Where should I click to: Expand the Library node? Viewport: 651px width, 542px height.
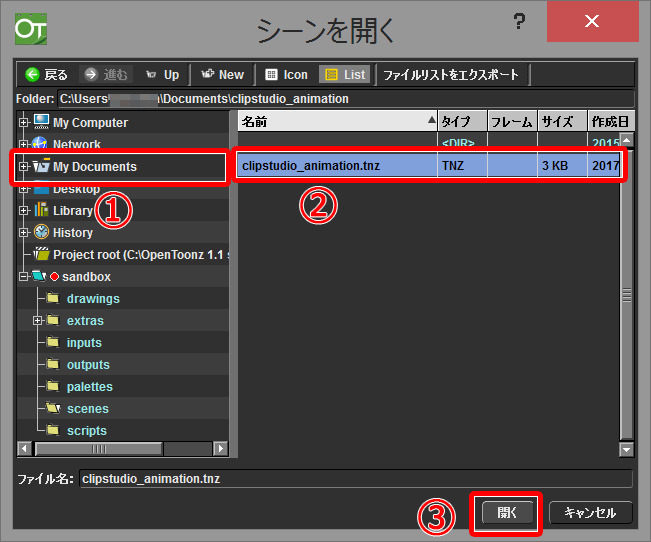(x=24, y=211)
